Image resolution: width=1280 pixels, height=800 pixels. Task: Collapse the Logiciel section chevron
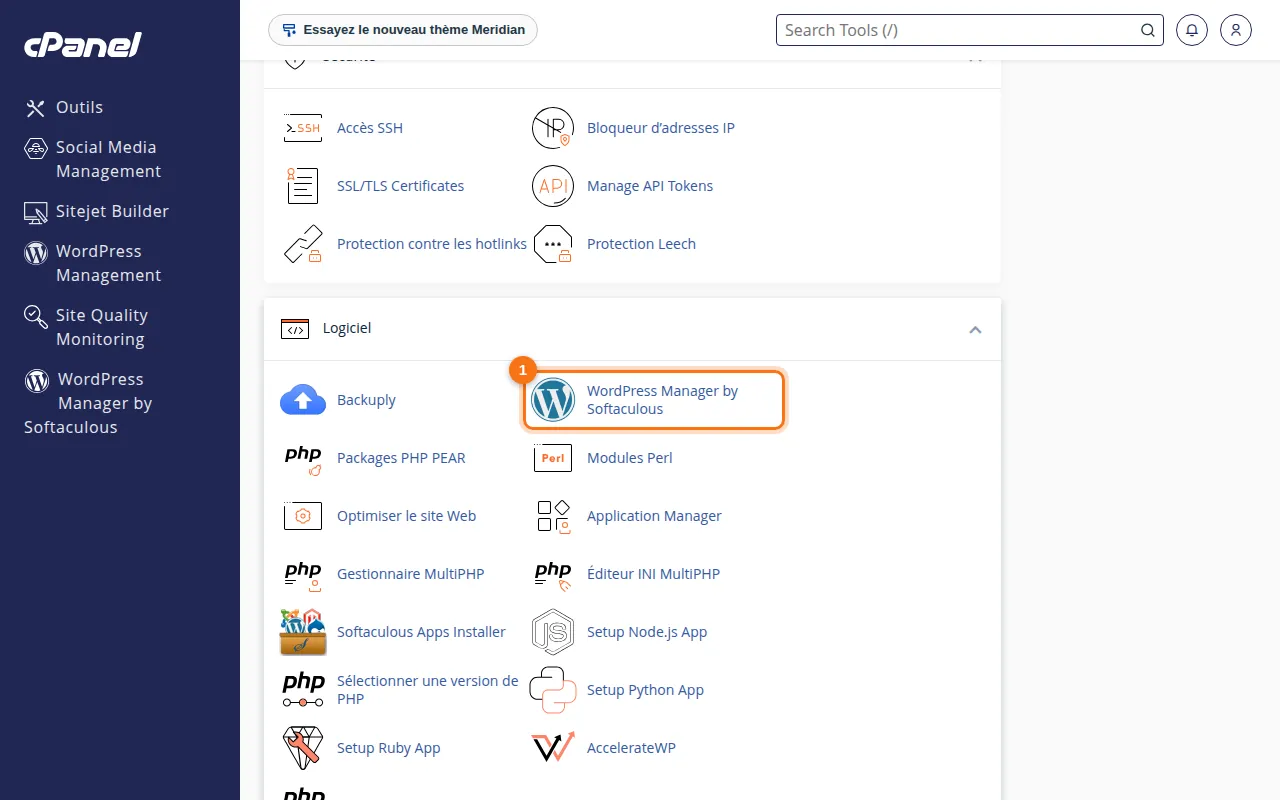(x=975, y=330)
